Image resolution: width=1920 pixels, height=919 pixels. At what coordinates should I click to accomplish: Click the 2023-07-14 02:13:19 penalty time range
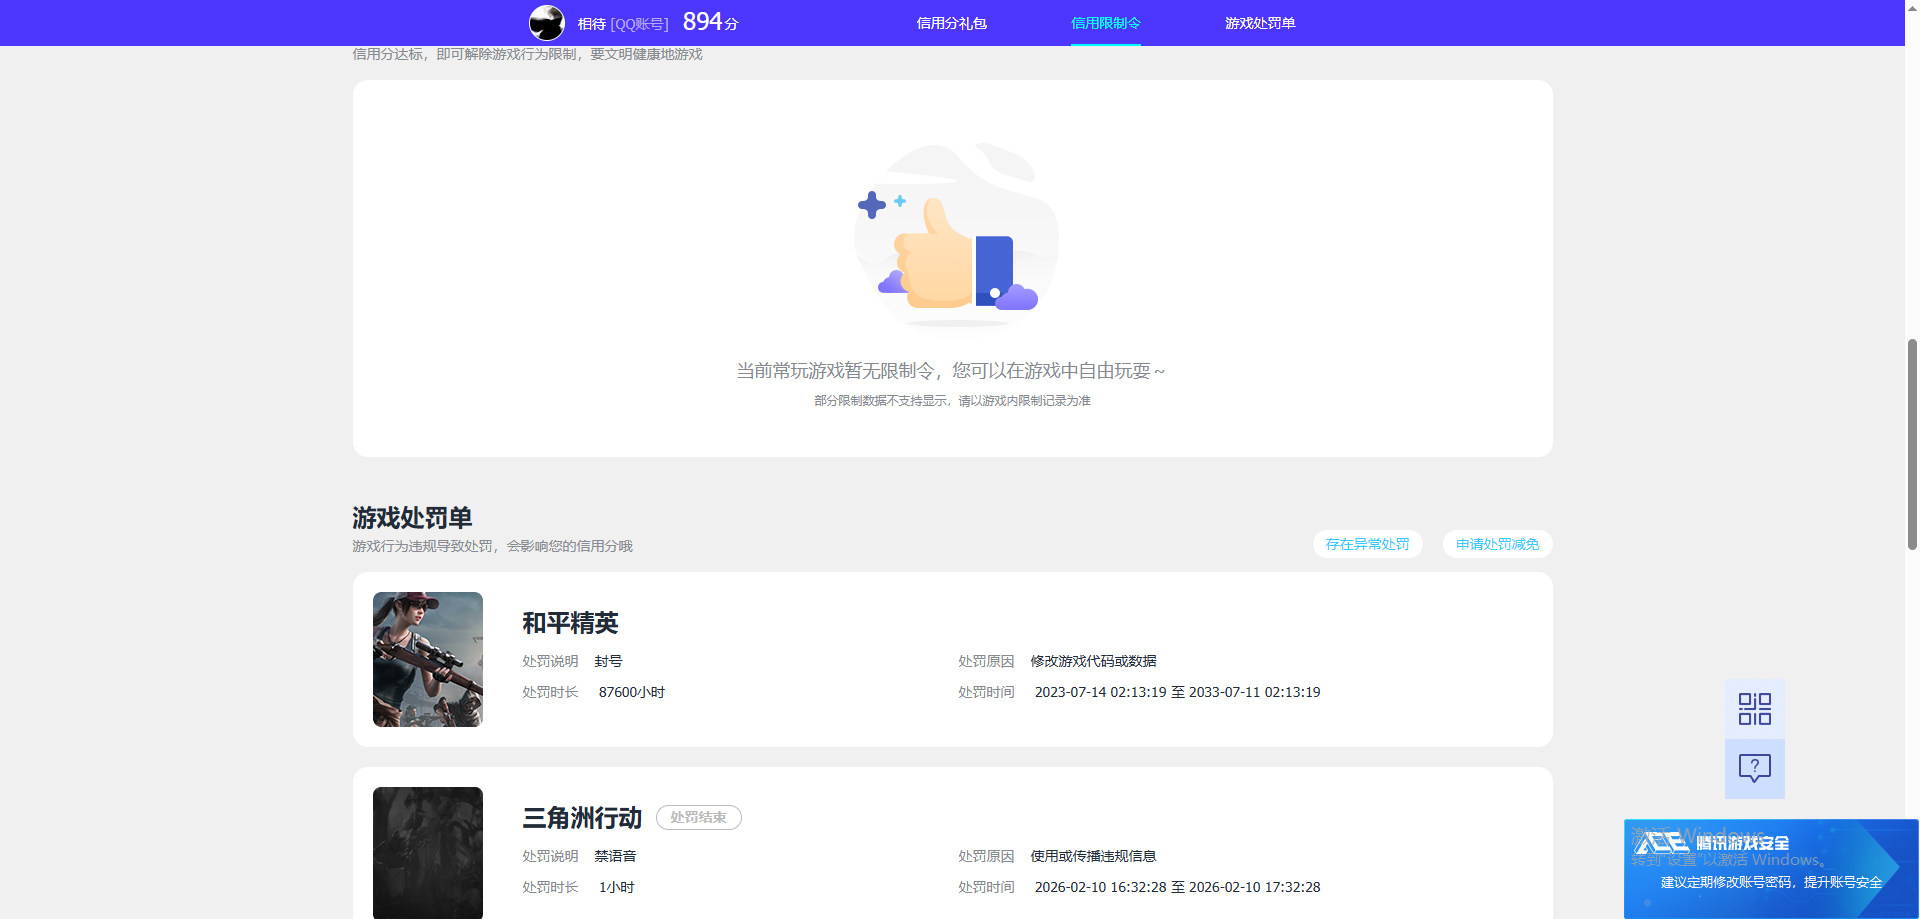pyautogui.click(x=1177, y=692)
